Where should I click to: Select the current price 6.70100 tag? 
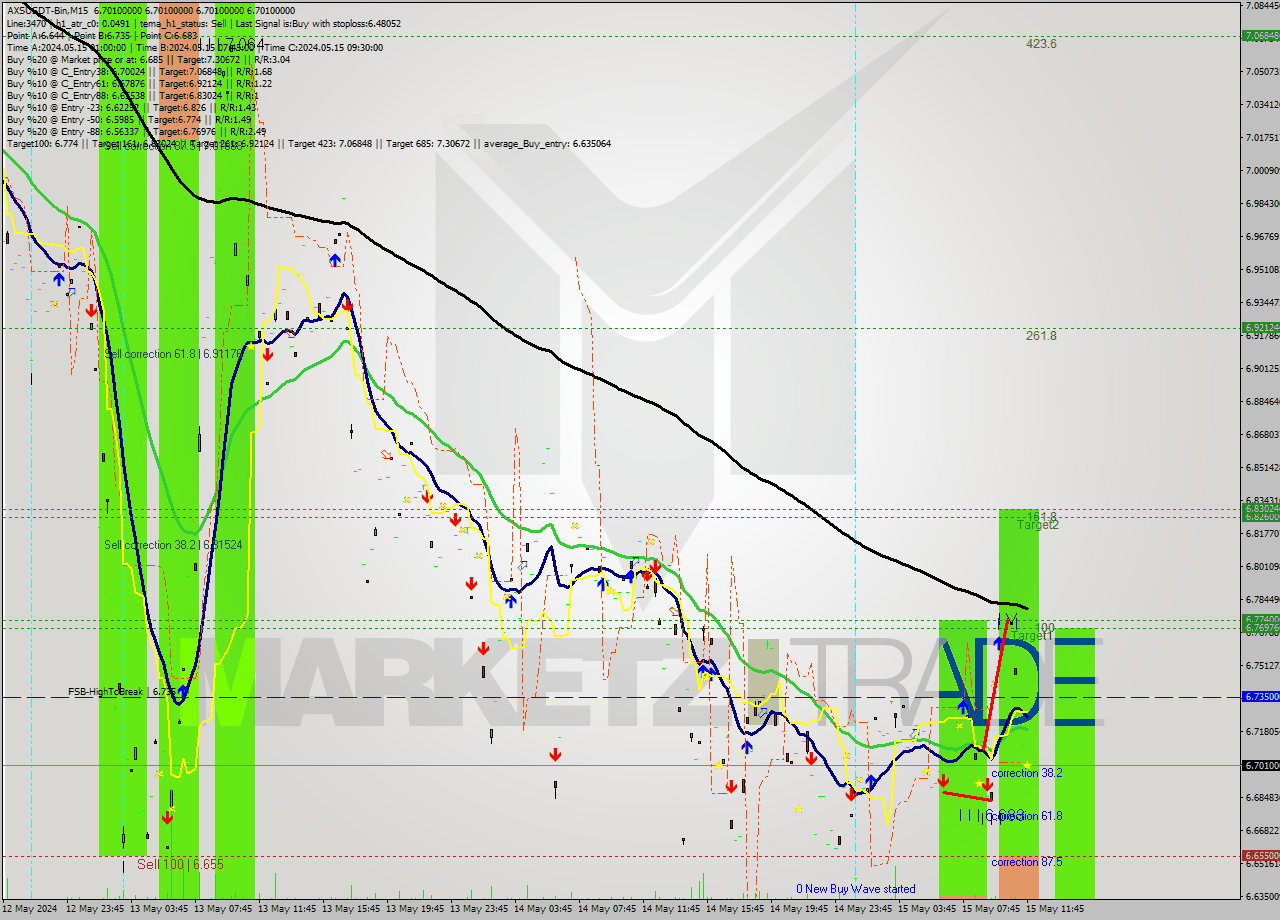click(x=1259, y=765)
